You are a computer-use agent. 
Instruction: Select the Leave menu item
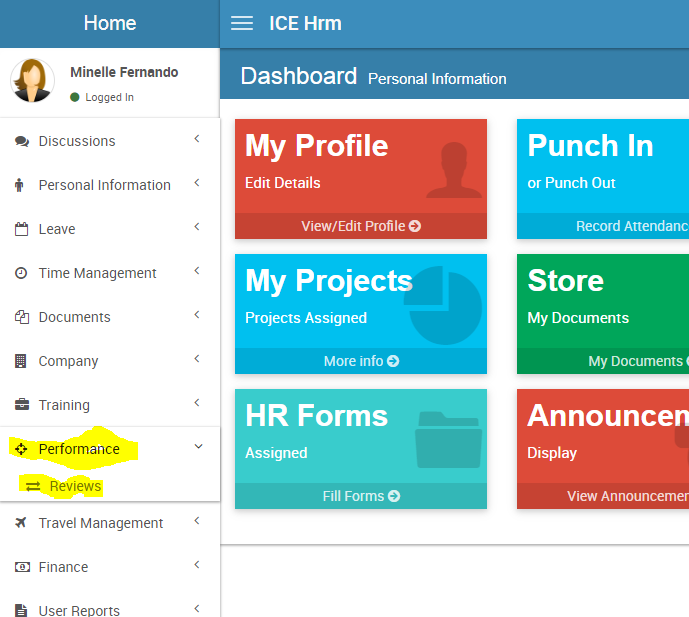110,229
